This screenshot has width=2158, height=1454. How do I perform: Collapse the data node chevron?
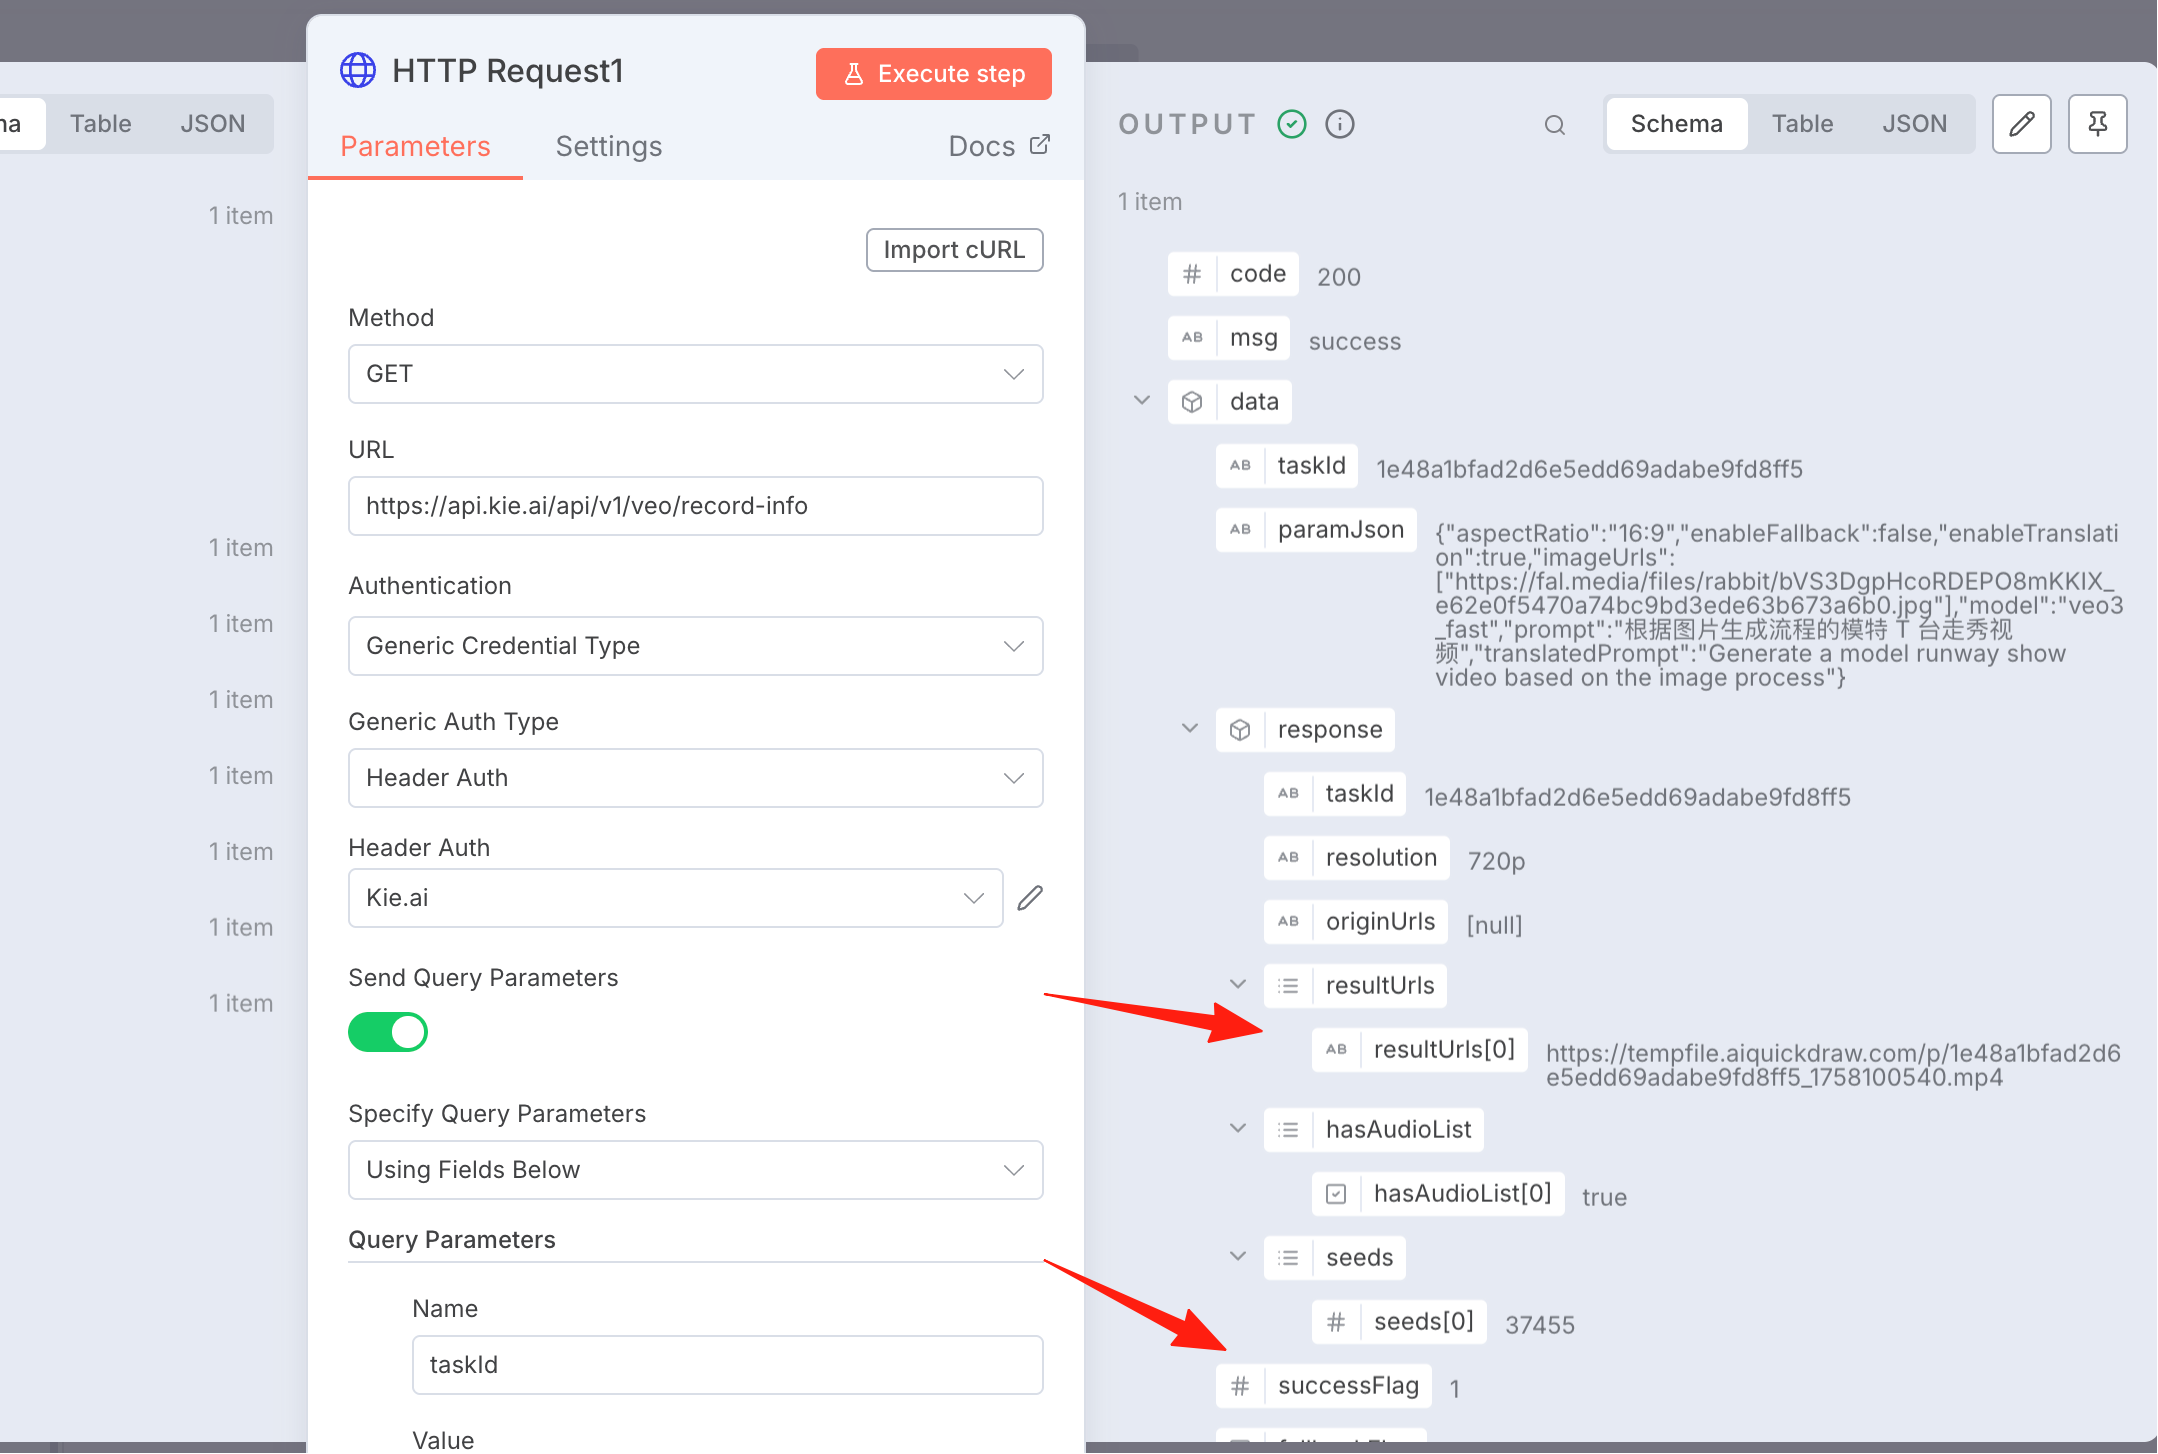coord(1141,401)
